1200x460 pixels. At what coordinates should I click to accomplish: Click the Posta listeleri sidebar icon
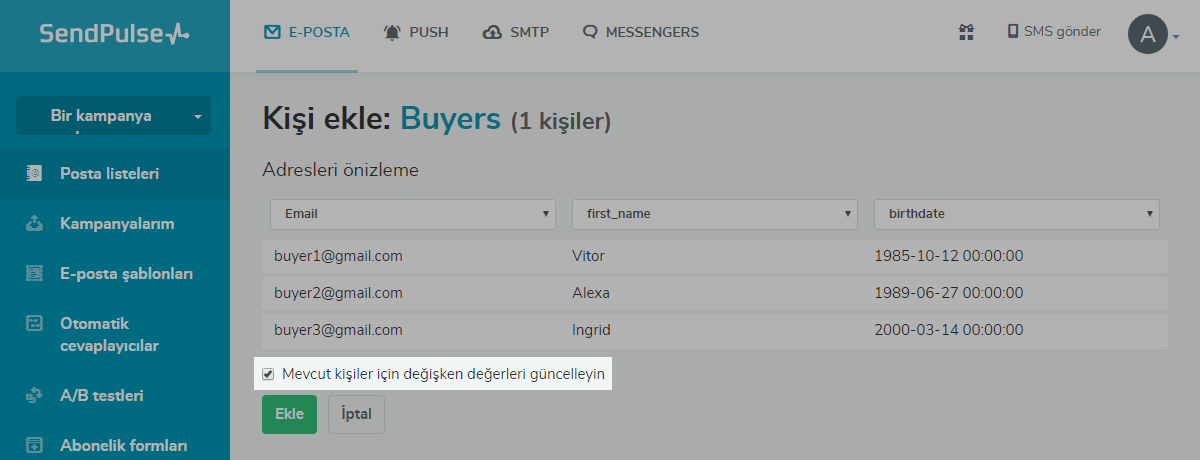pos(35,173)
